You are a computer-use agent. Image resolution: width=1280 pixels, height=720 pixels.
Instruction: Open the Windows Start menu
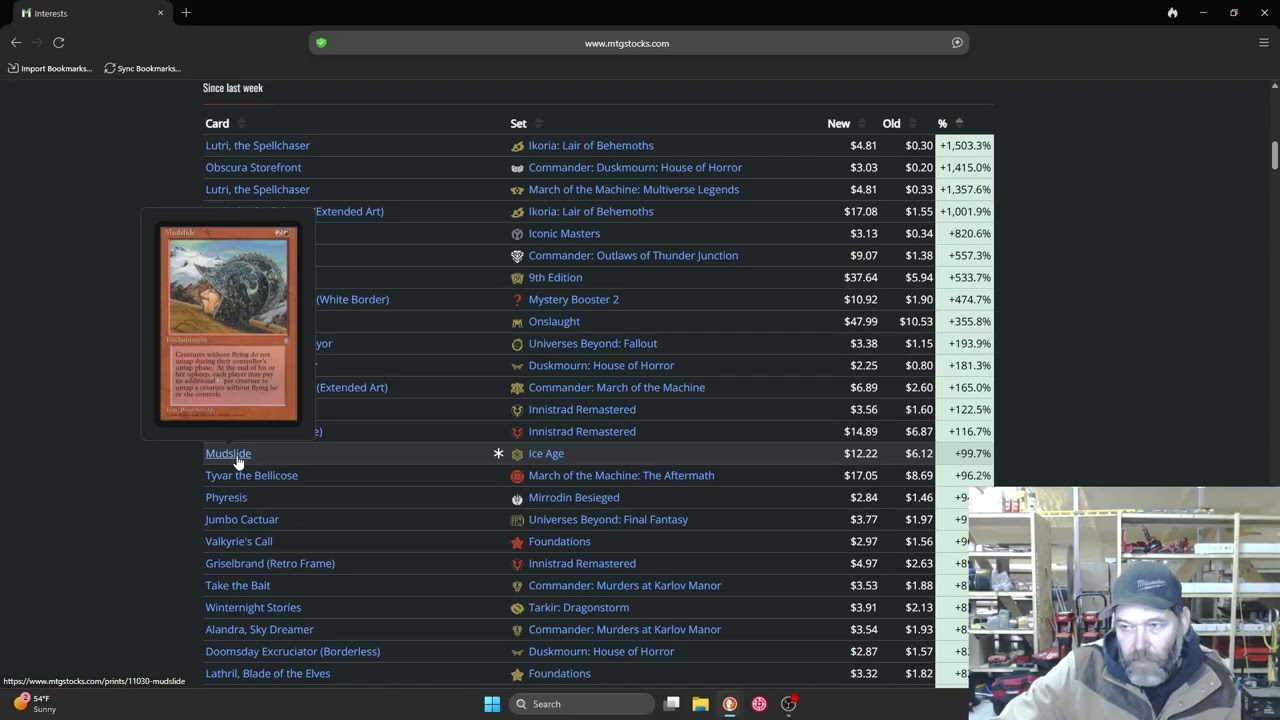[x=492, y=704]
